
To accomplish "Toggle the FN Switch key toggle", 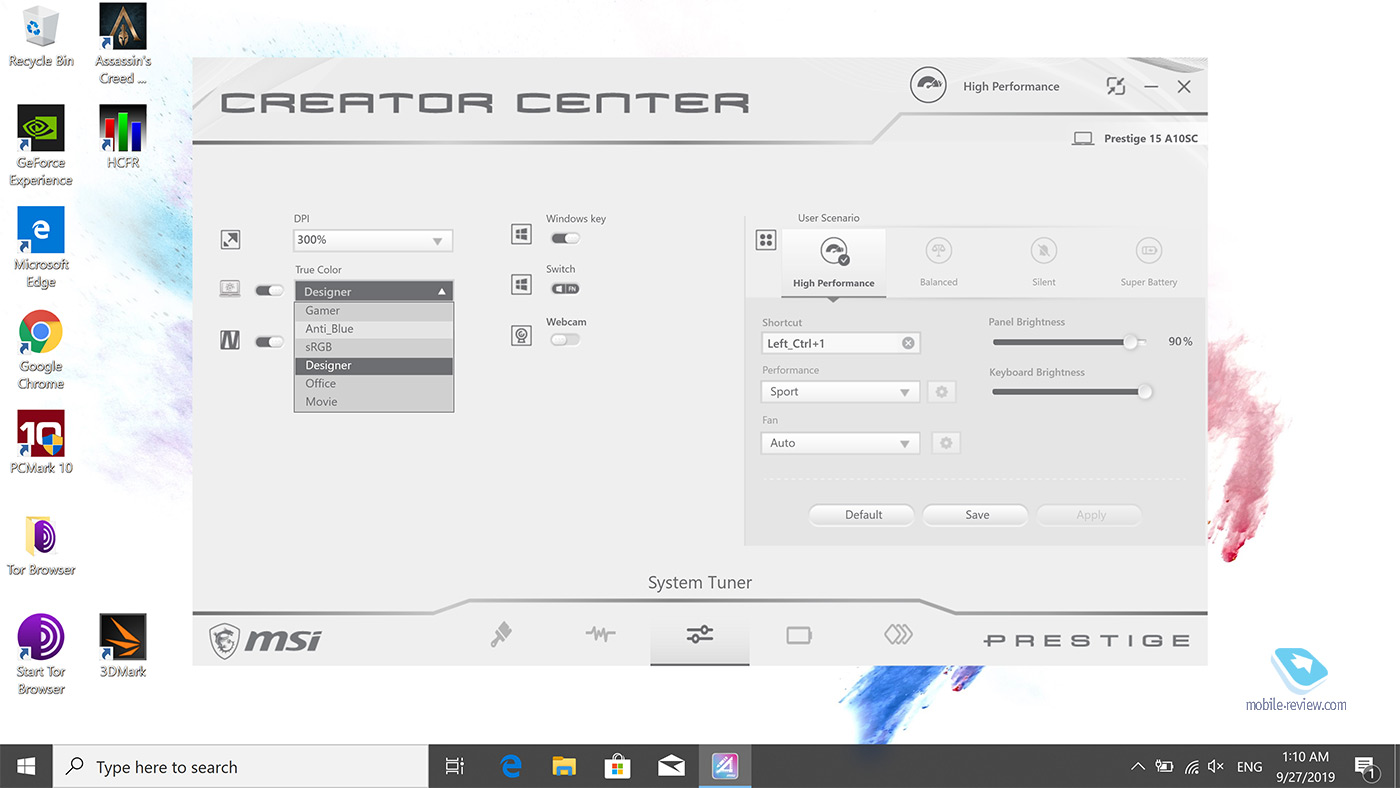I will [565, 288].
